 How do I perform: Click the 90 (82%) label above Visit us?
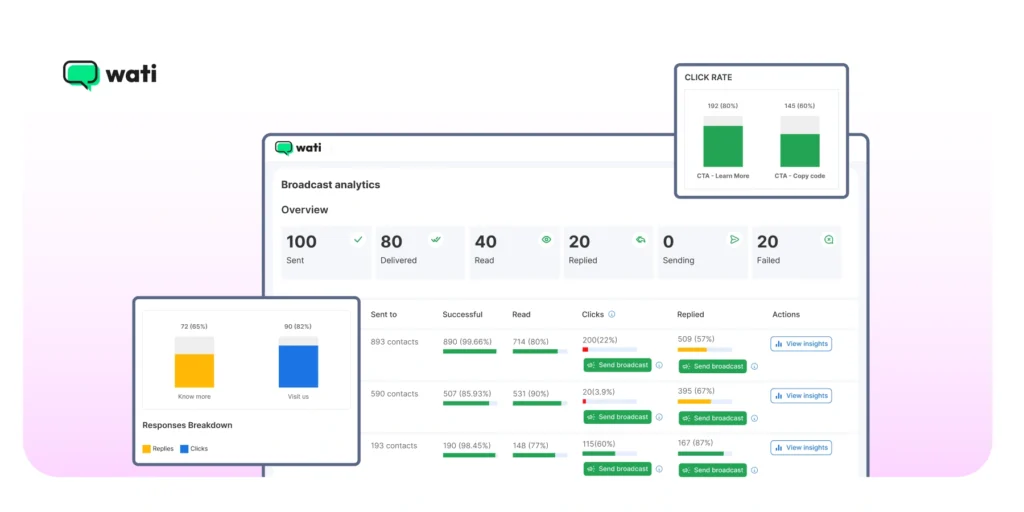coord(298,327)
